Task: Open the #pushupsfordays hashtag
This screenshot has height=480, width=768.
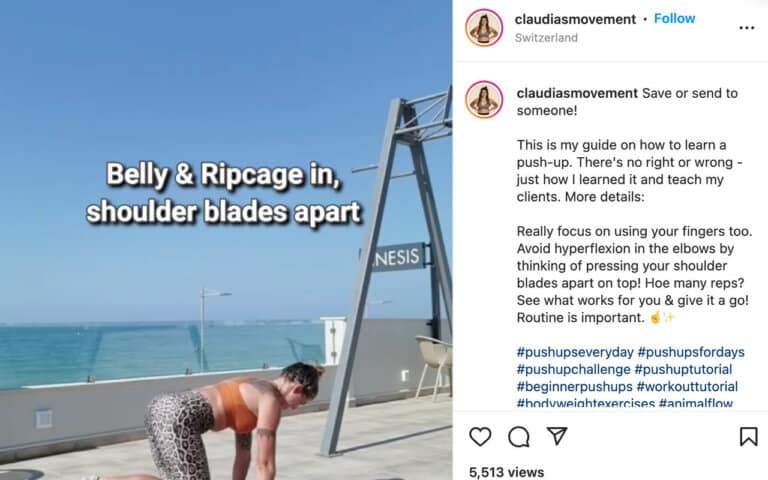Action: (691, 352)
